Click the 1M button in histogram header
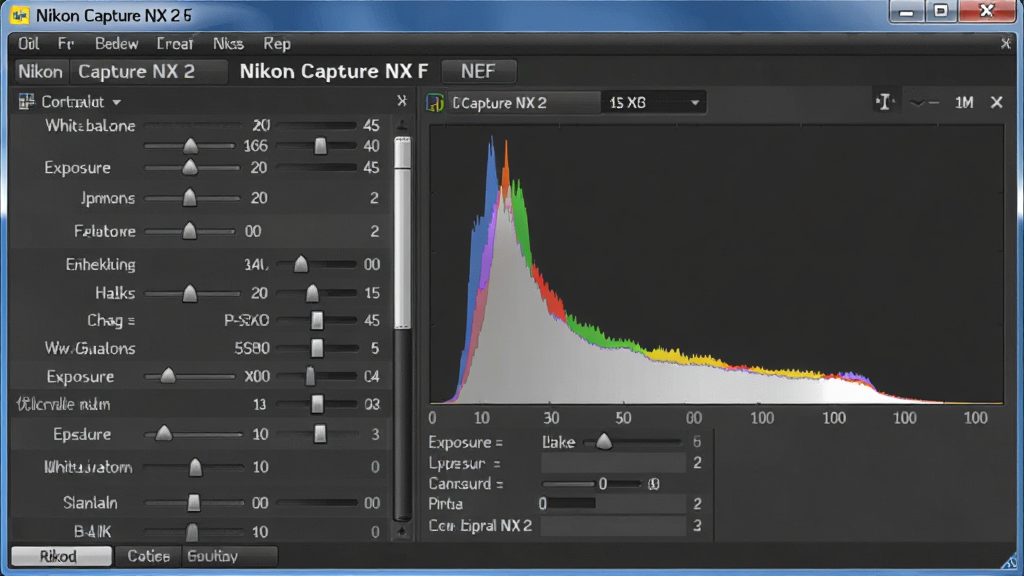The width and height of the screenshot is (1024, 576). (x=964, y=103)
